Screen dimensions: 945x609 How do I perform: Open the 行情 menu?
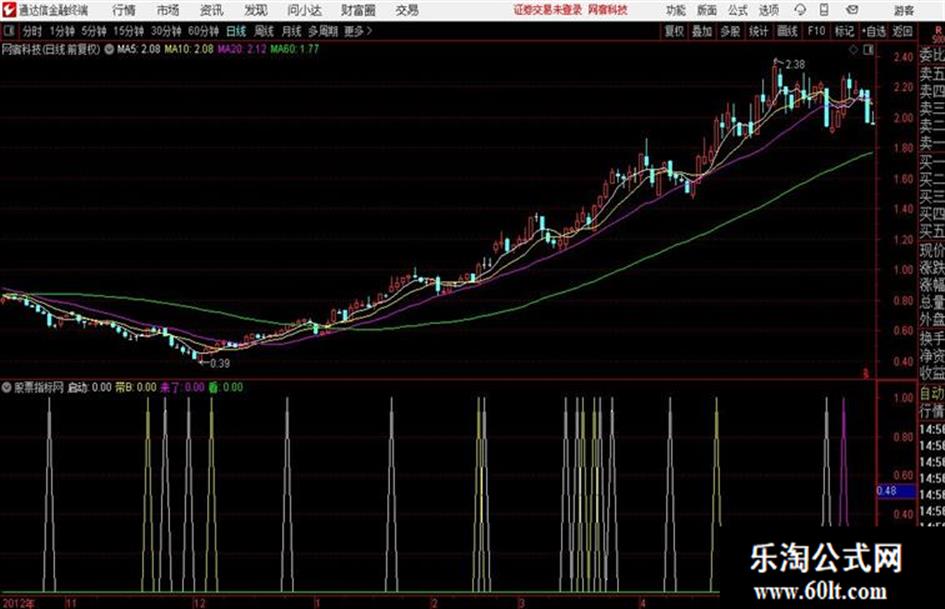(x=124, y=10)
